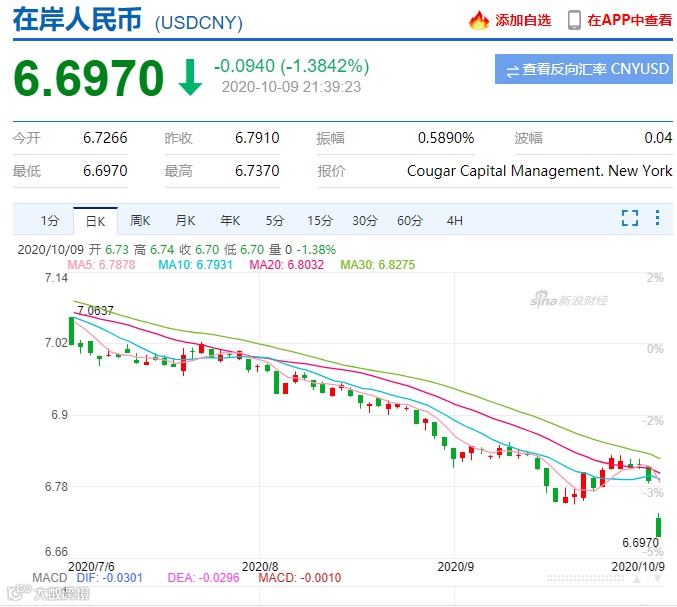Image resolution: width=677 pixels, height=607 pixels.
Task: Click the 在岸人民币 title heading
Action: [77, 20]
